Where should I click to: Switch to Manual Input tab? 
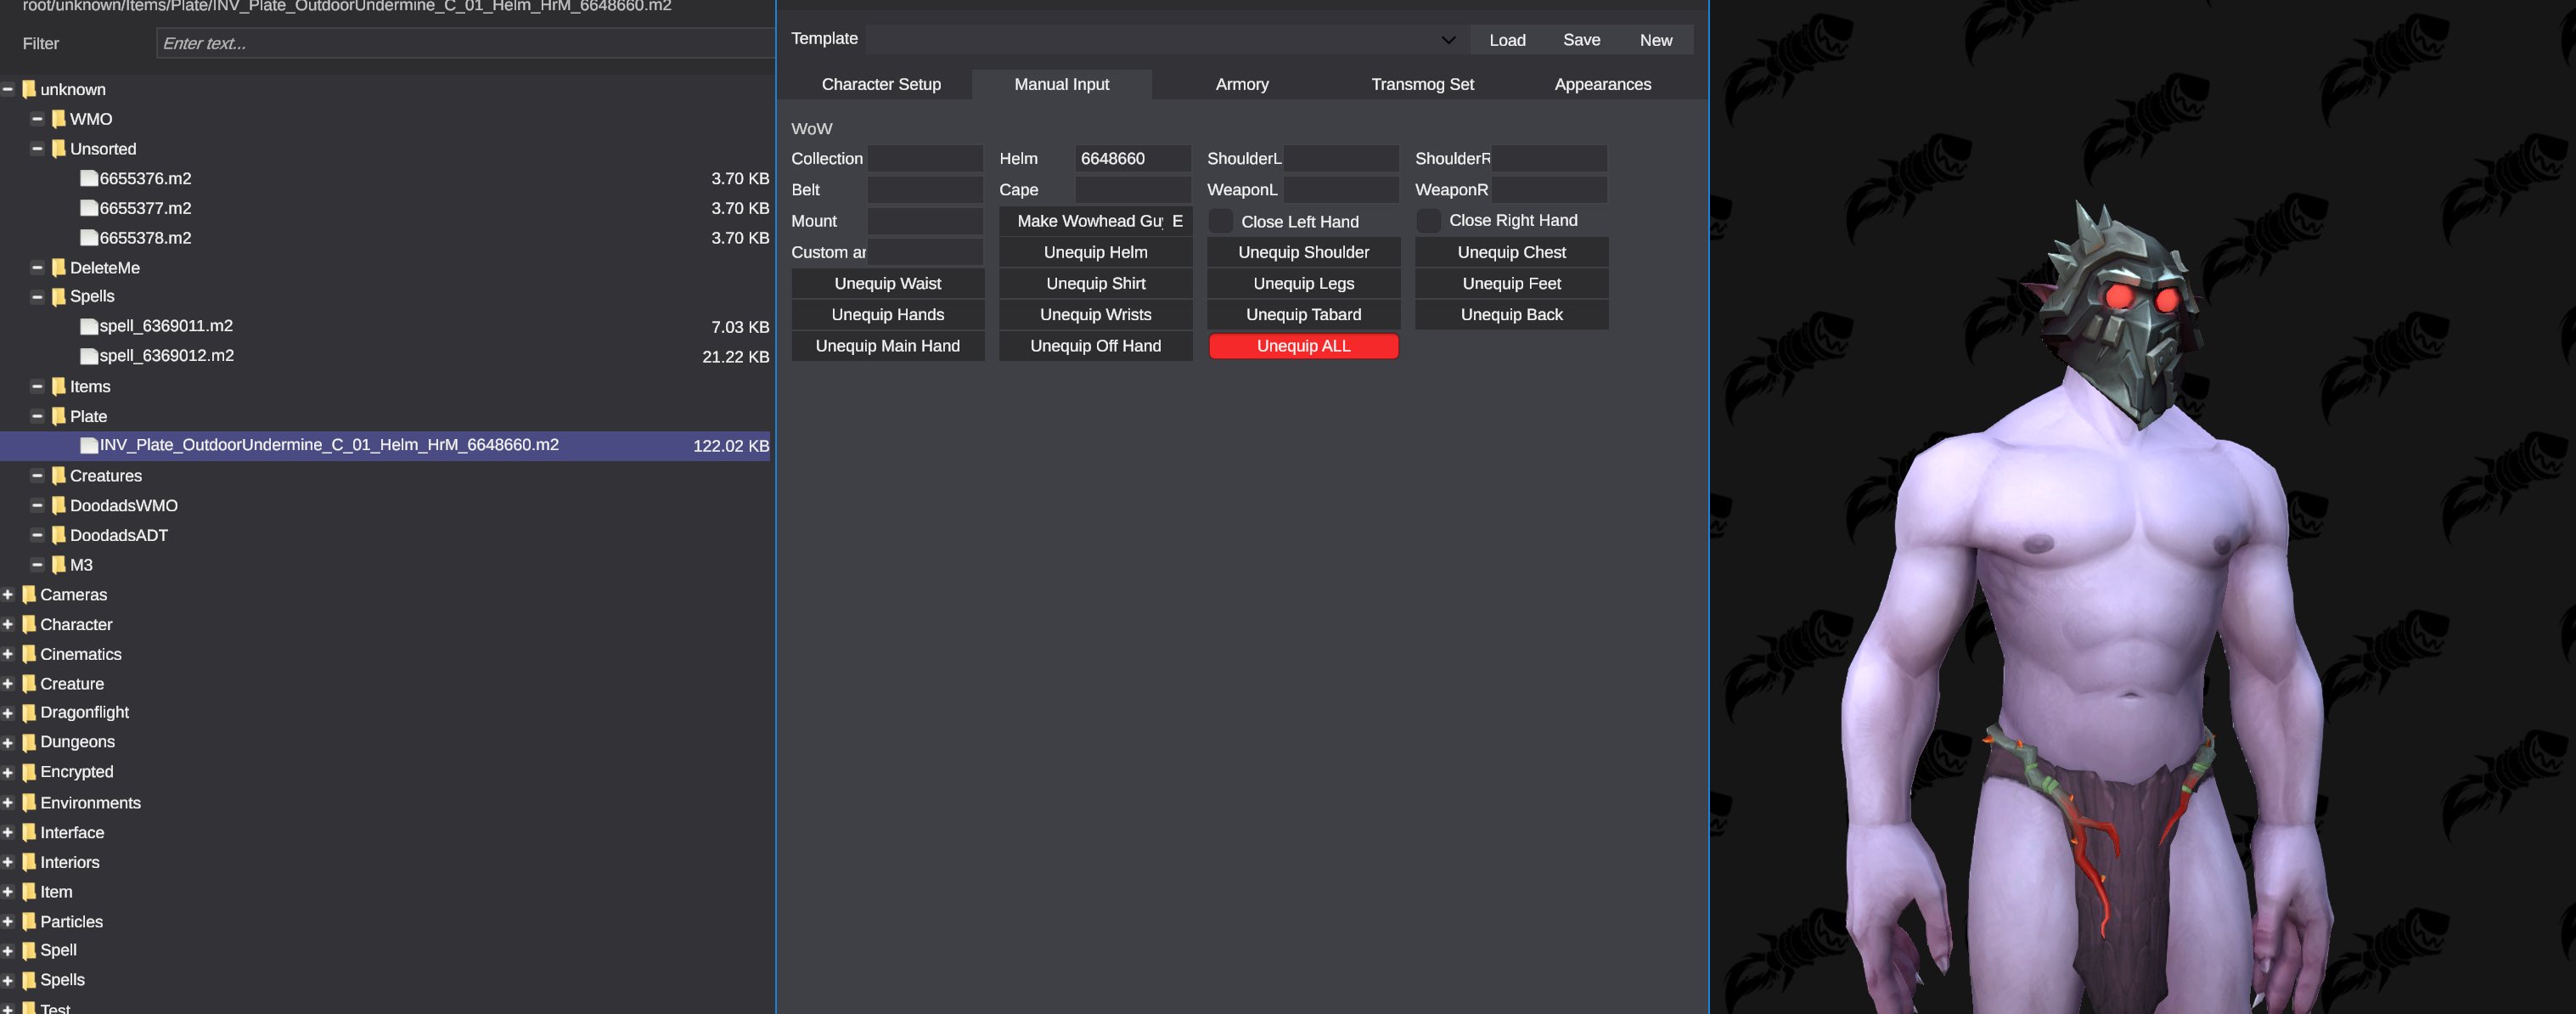click(1062, 85)
